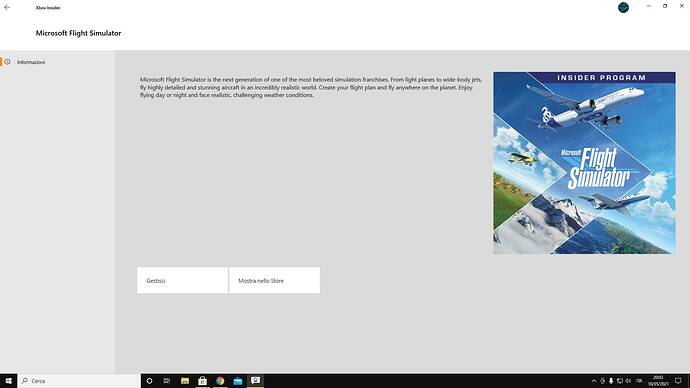
Task: Click the Flight Simulator description paragraph
Action: click(311, 87)
